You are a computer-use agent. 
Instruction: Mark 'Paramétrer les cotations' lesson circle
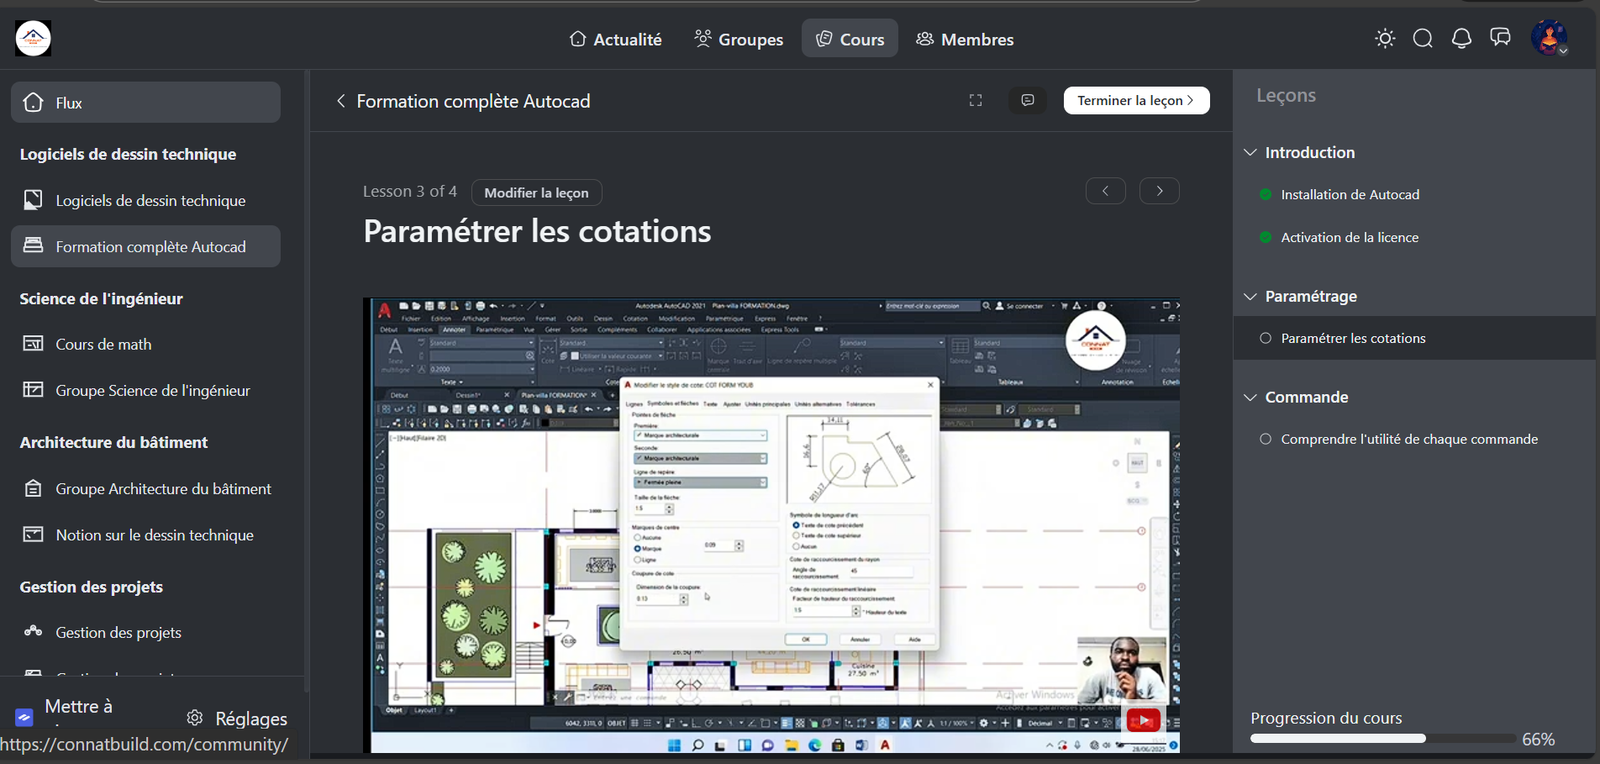click(x=1266, y=338)
